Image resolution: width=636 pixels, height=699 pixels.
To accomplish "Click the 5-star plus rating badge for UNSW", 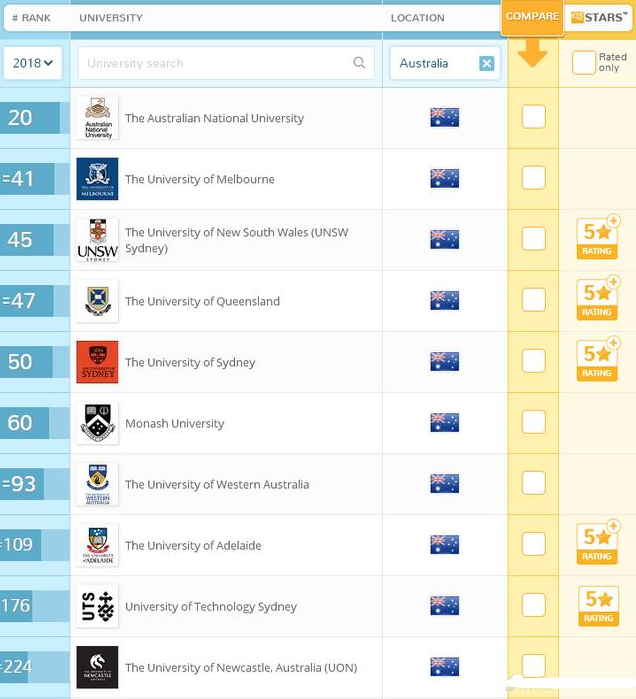I will coord(598,237).
